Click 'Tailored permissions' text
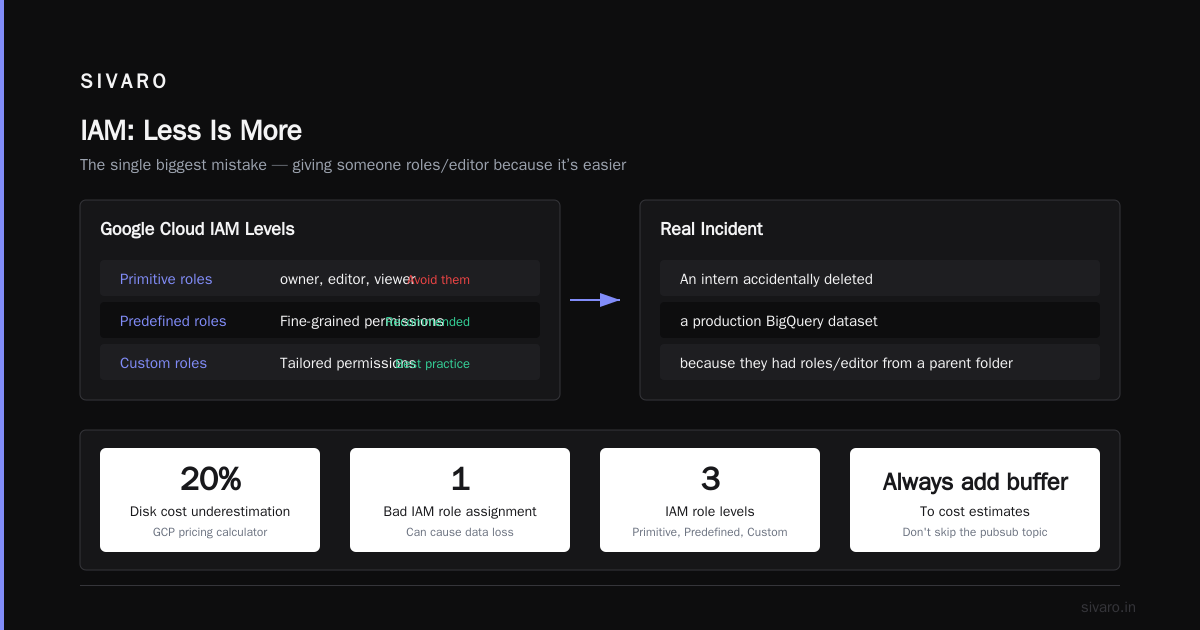1200x630 pixels. click(x=347, y=363)
